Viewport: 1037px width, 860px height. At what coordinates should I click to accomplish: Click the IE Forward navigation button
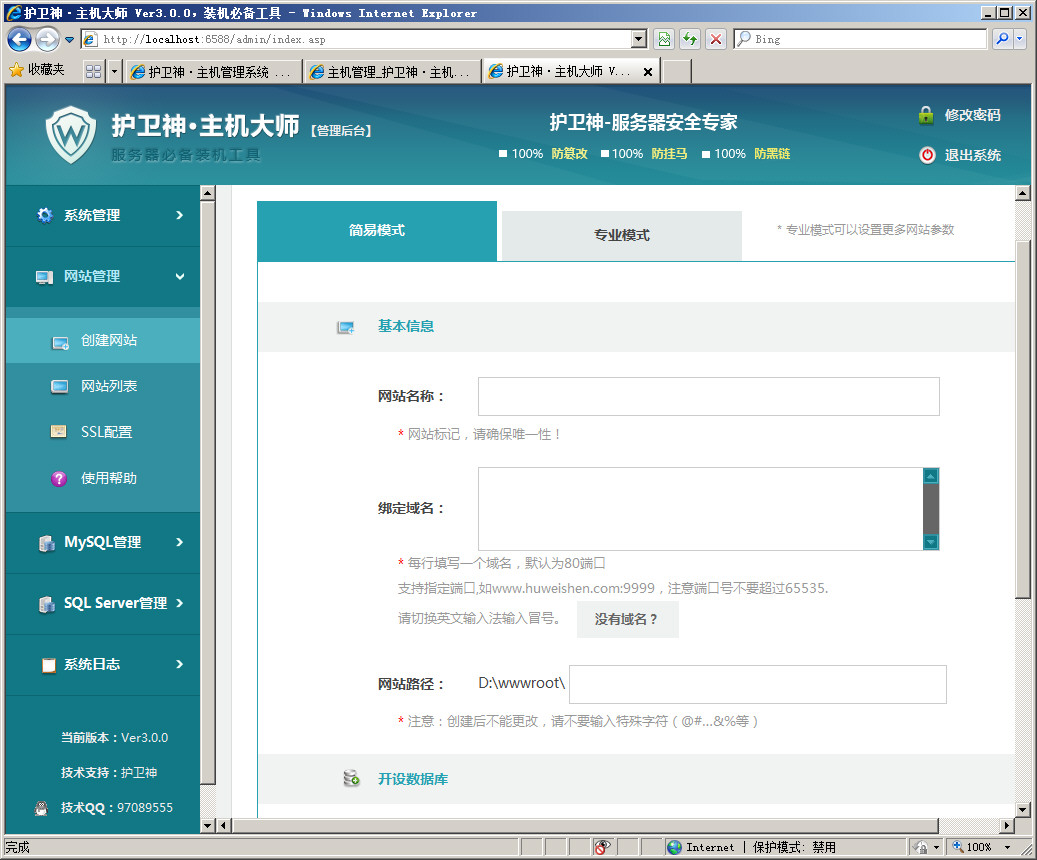(x=47, y=40)
